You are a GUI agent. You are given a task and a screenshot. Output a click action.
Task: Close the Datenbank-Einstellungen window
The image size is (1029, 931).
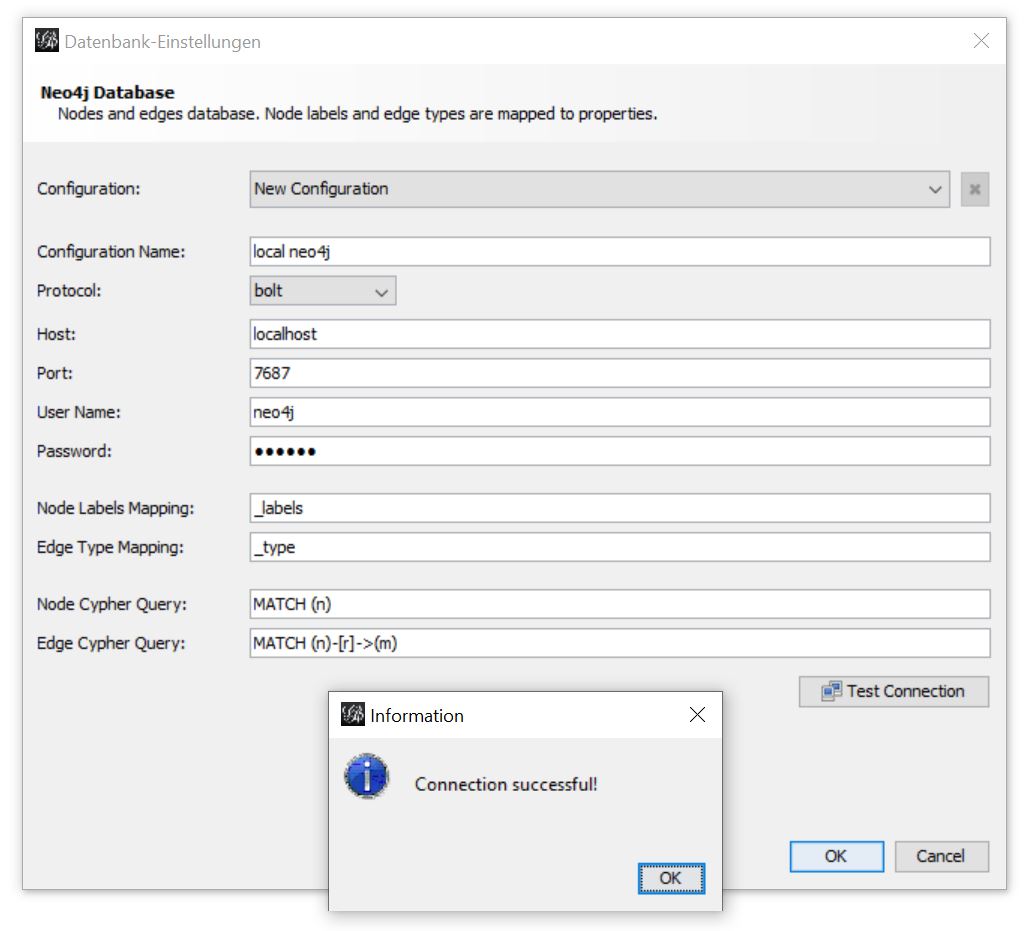(x=980, y=41)
